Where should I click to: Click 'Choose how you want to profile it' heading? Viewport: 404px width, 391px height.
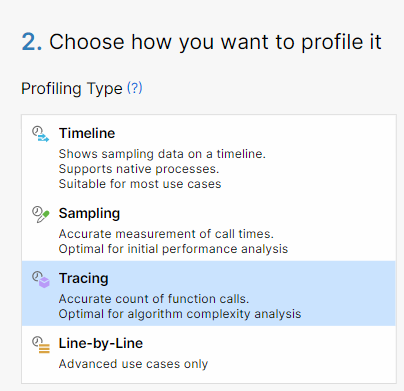coord(215,42)
